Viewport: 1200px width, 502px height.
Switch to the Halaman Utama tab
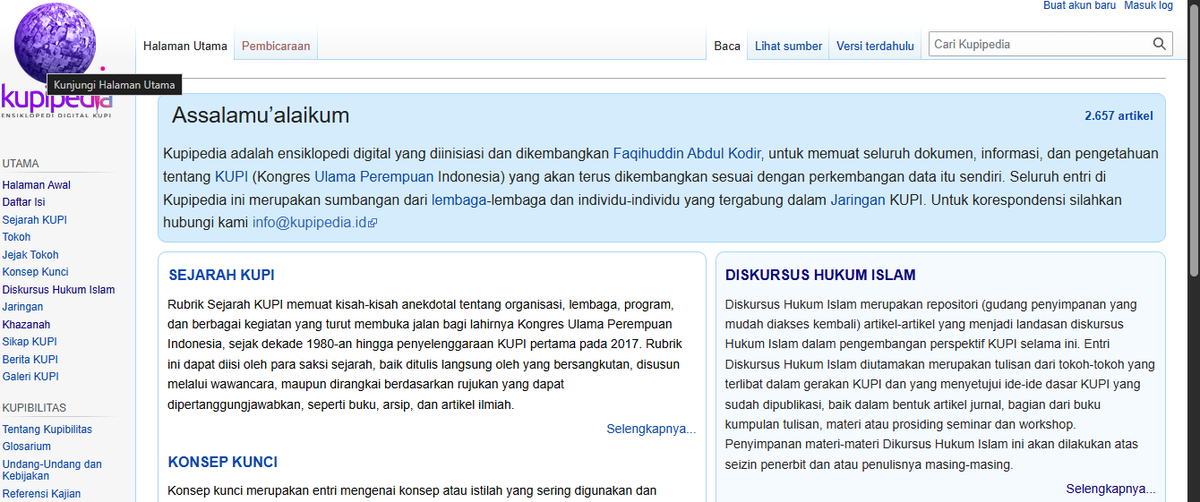(185, 46)
